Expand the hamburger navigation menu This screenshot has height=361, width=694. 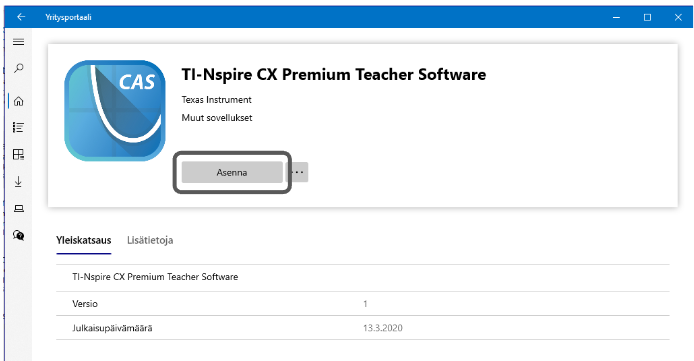click(x=19, y=42)
